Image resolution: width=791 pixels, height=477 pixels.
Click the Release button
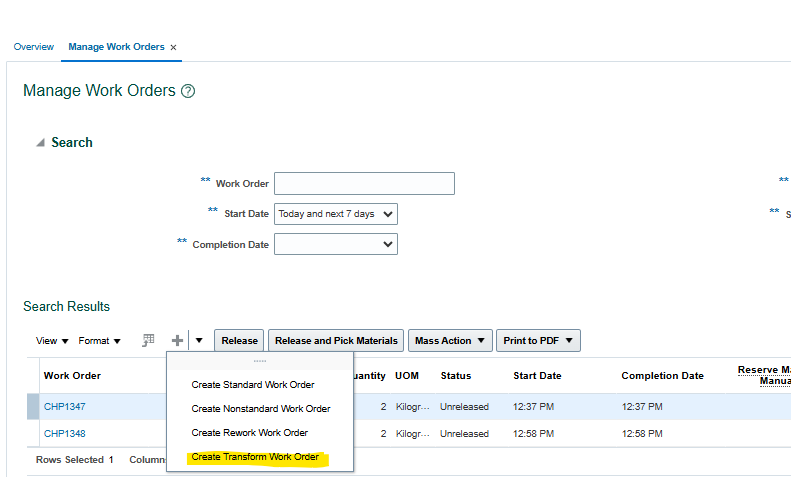click(239, 341)
